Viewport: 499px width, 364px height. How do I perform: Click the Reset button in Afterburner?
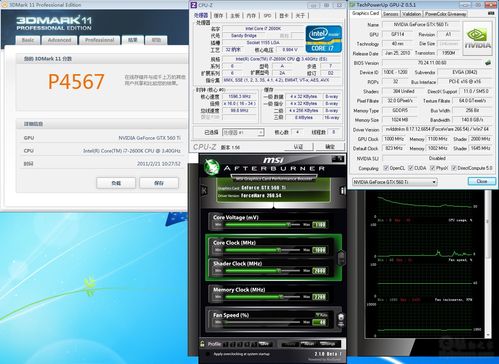309,344
